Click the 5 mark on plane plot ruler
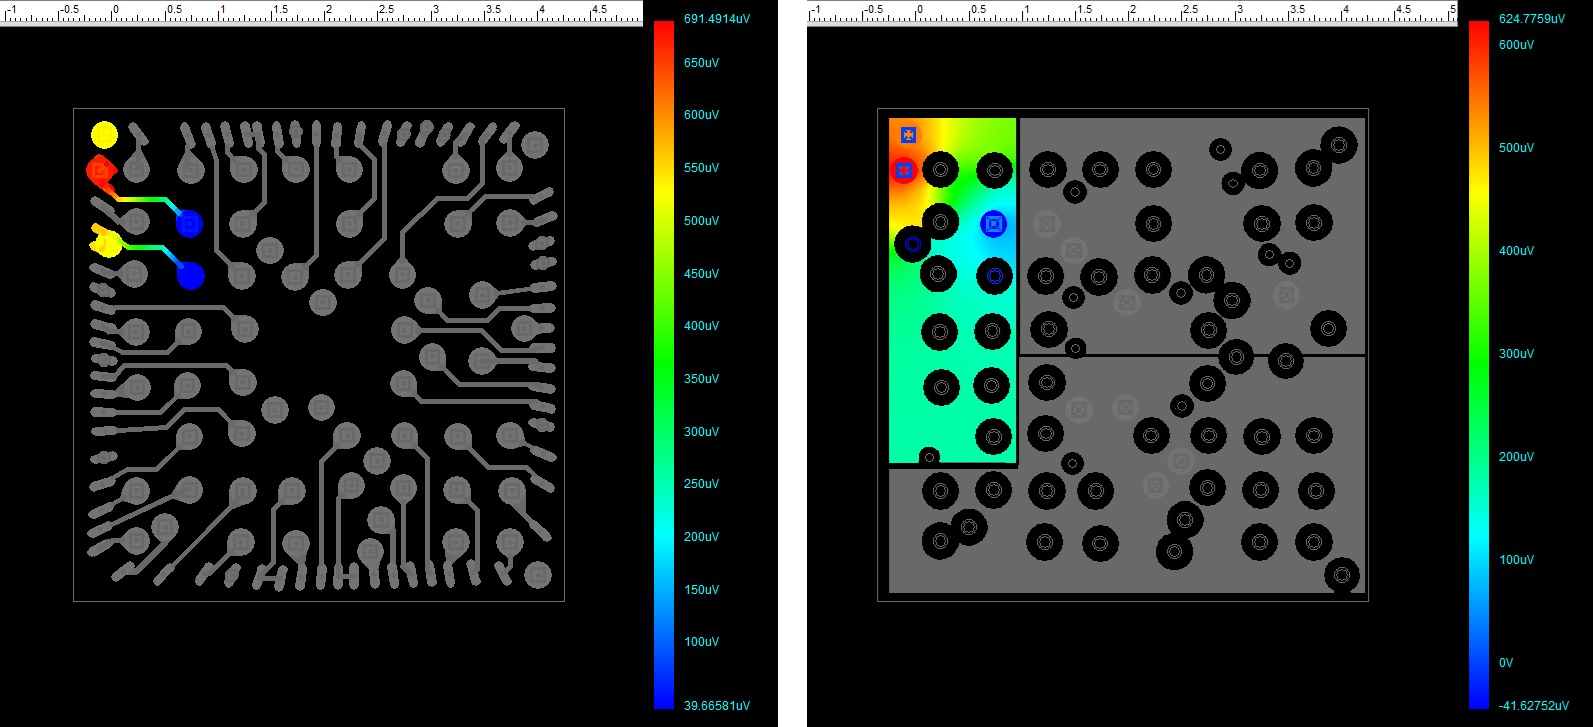 coord(1453,9)
